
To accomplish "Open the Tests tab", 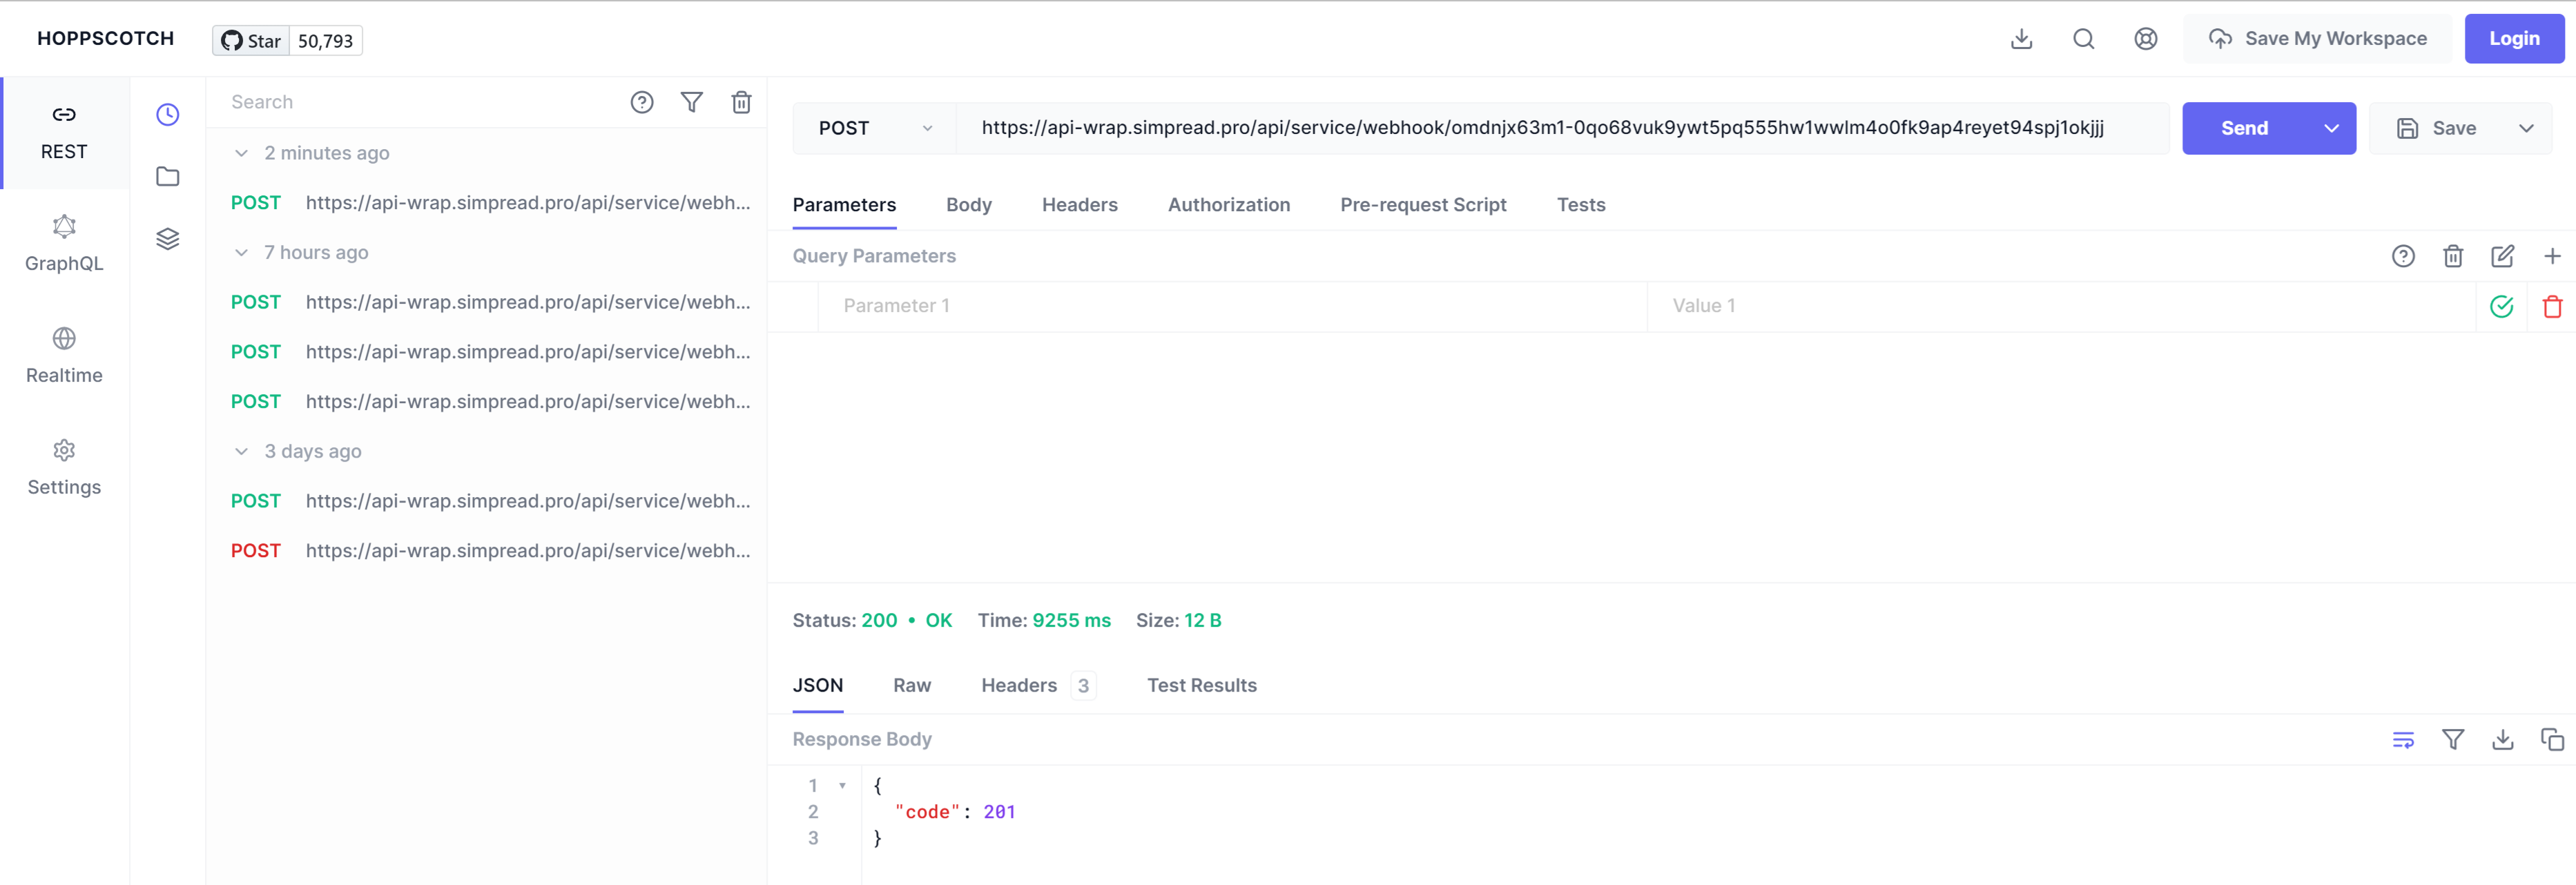I will pyautogui.click(x=1580, y=205).
